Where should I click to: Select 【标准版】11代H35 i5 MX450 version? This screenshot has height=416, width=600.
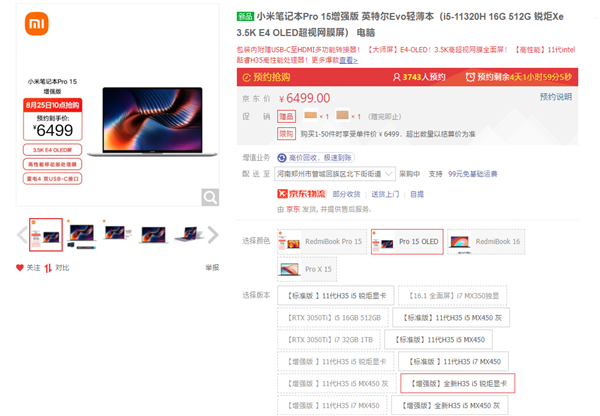pos(439,339)
